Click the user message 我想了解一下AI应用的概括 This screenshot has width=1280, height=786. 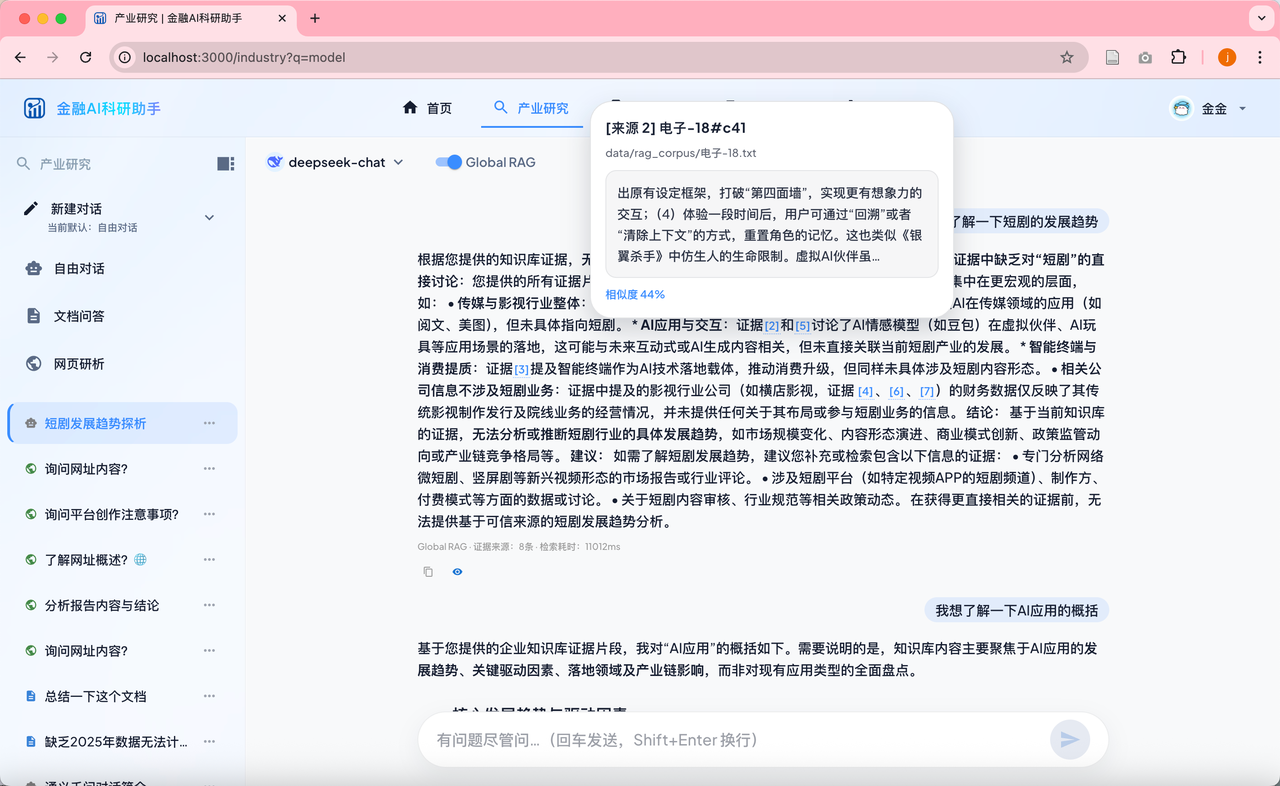click(1016, 610)
